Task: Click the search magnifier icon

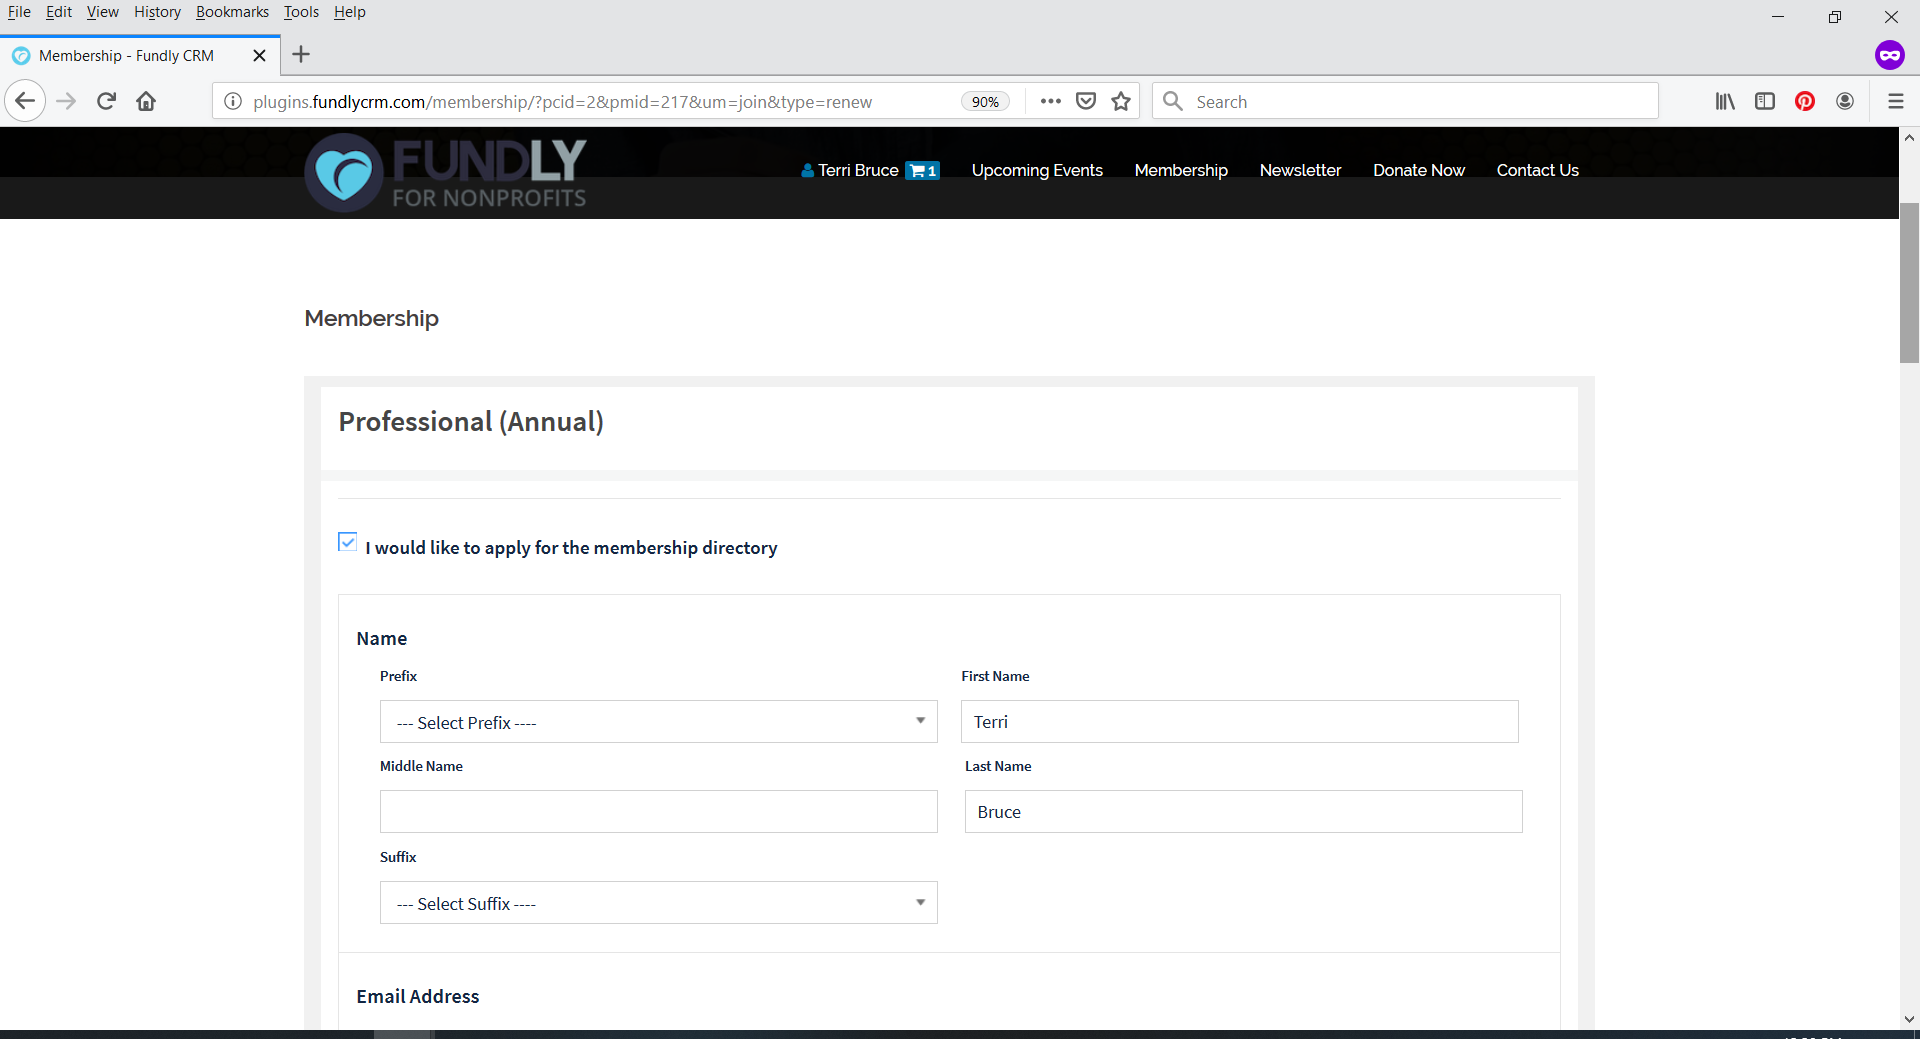Action: [x=1173, y=101]
